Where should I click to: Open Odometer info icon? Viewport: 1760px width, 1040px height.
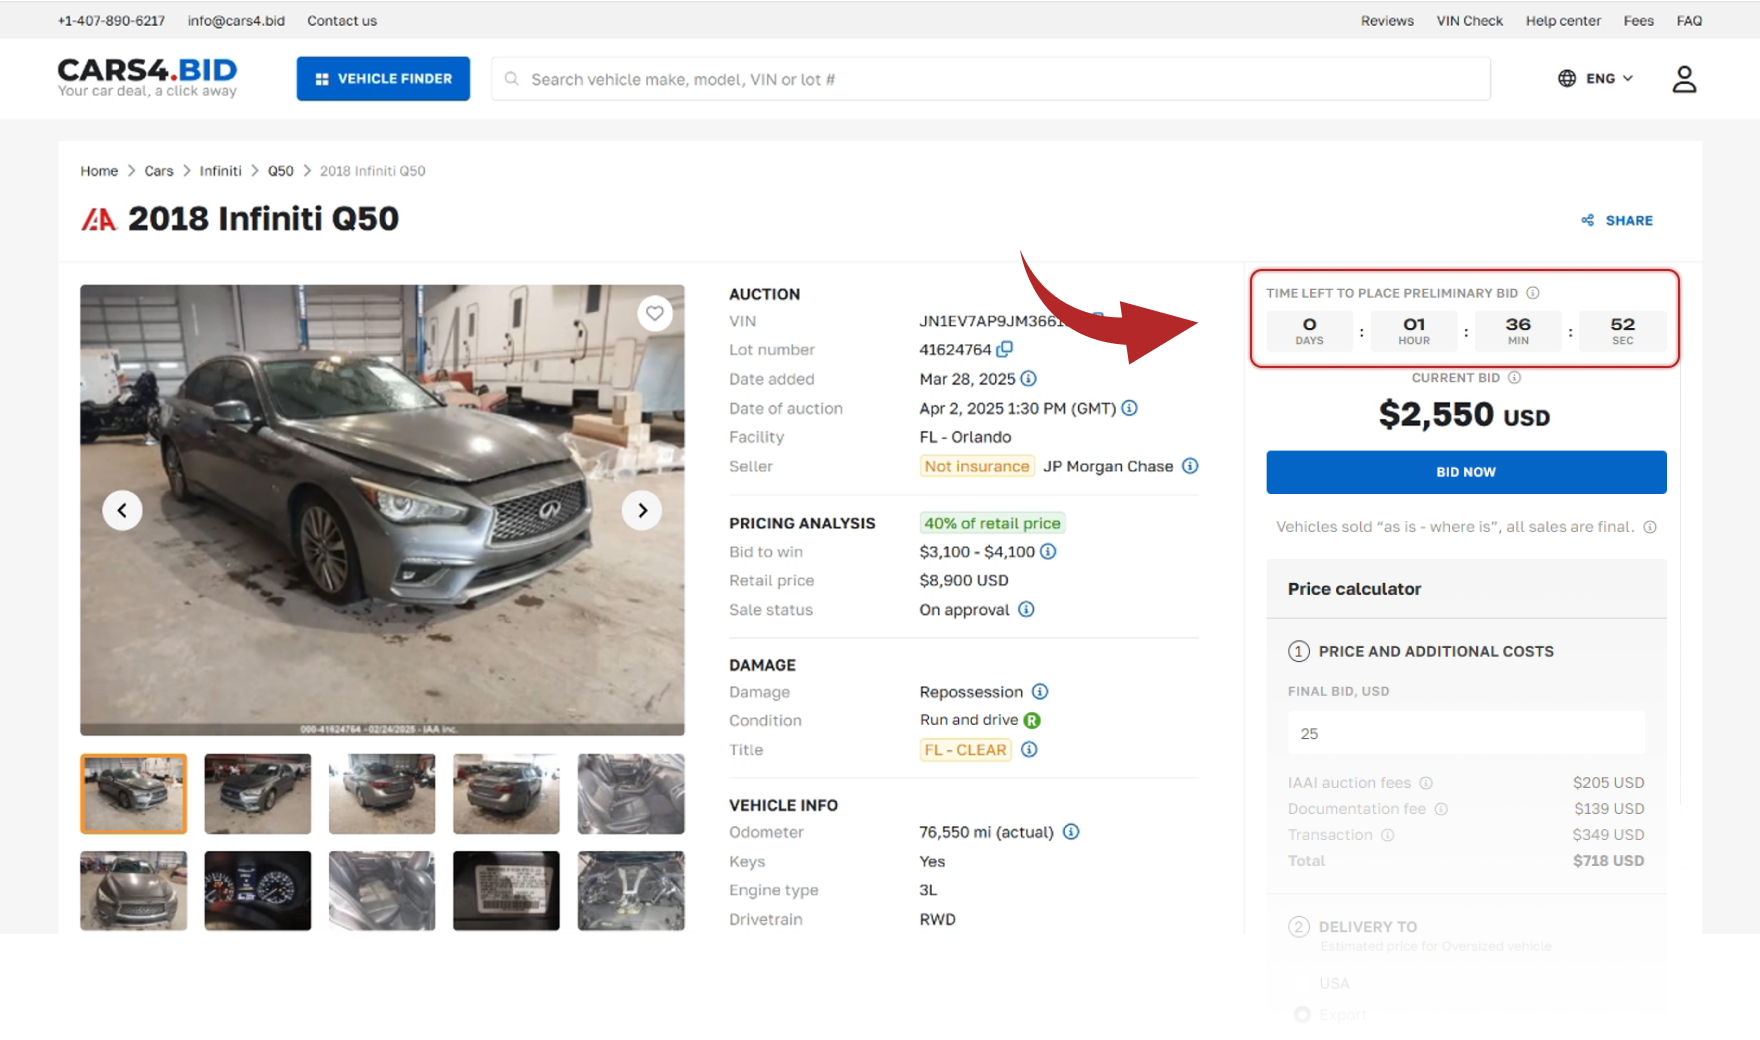point(1071,832)
